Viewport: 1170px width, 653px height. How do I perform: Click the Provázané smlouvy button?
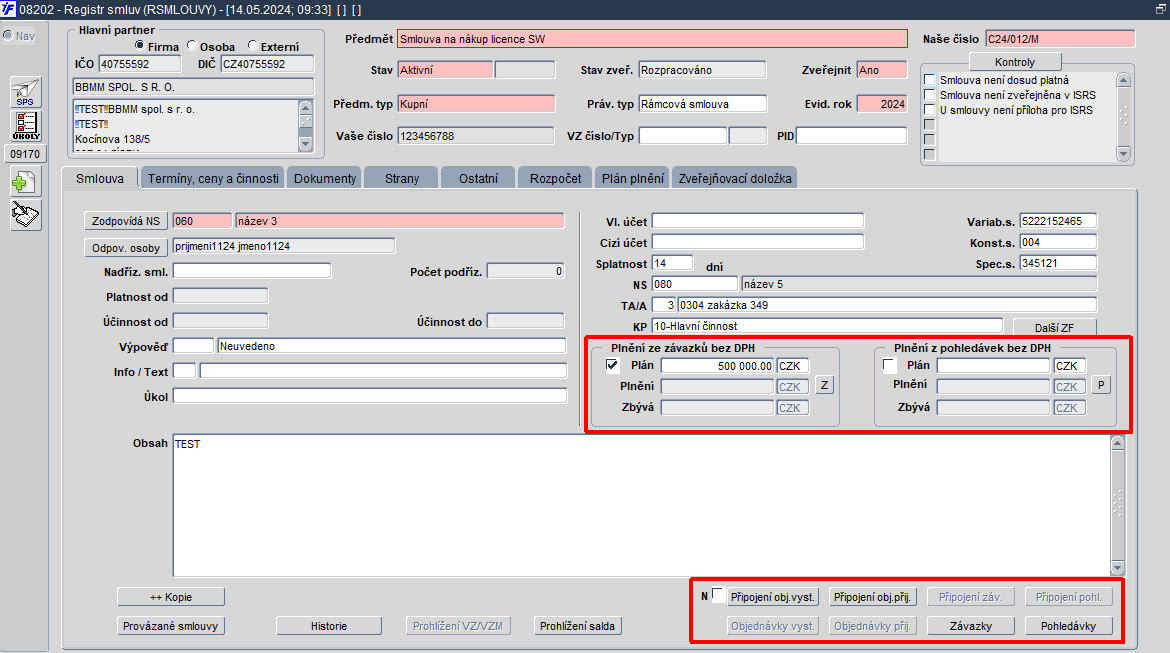tap(170, 626)
